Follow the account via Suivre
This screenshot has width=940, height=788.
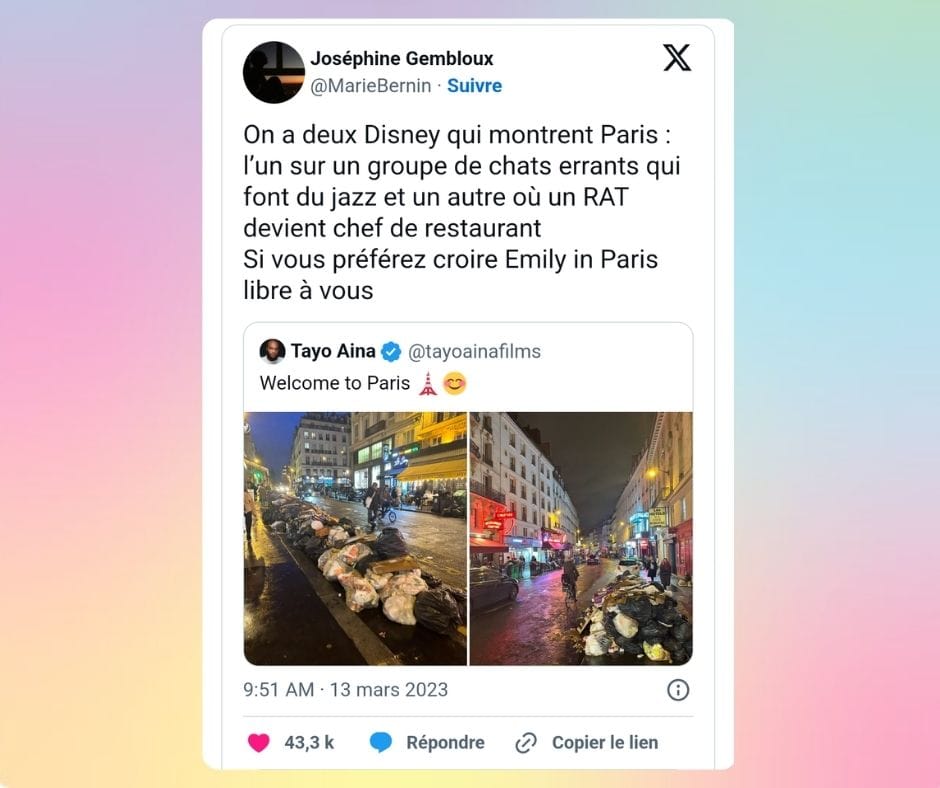(474, 86)
